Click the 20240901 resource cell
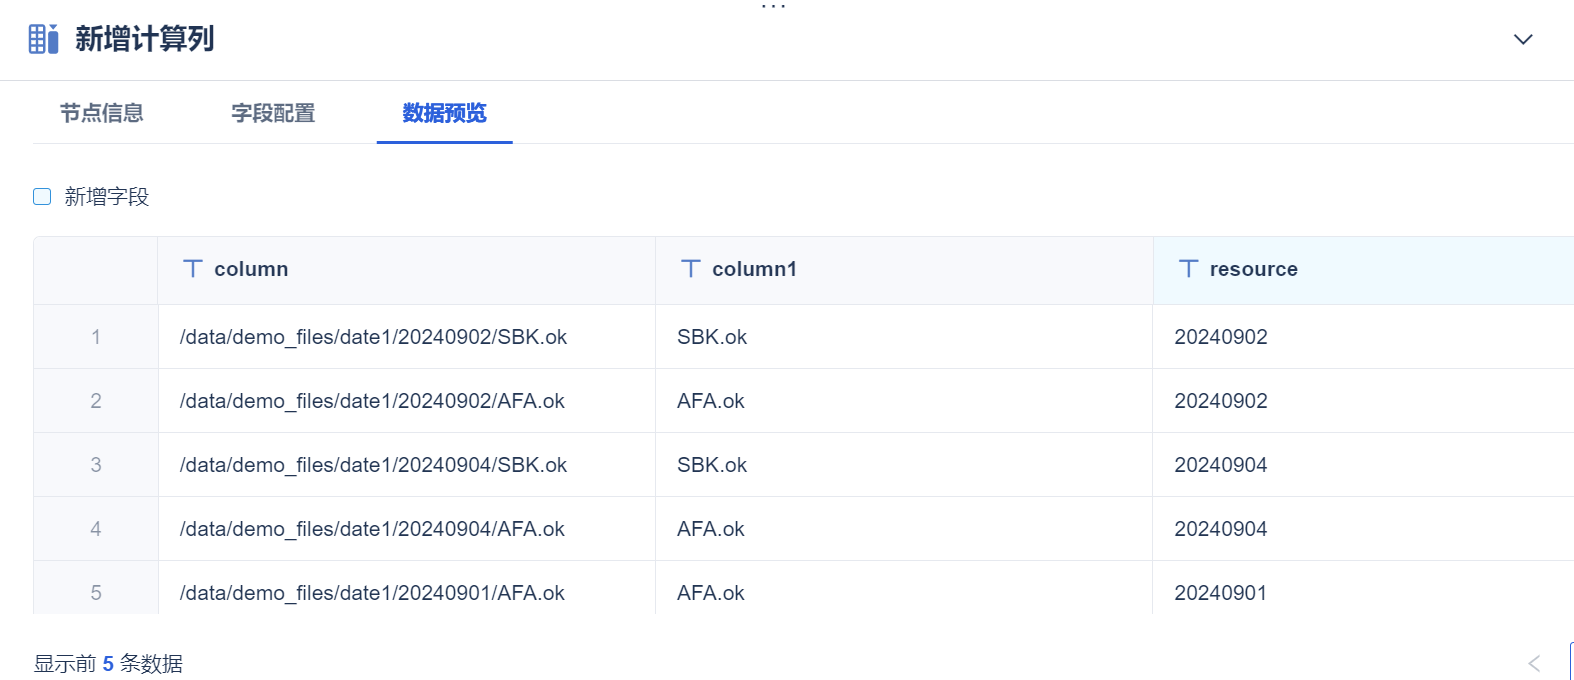1574x680 pixels. tap(1220, 593)
